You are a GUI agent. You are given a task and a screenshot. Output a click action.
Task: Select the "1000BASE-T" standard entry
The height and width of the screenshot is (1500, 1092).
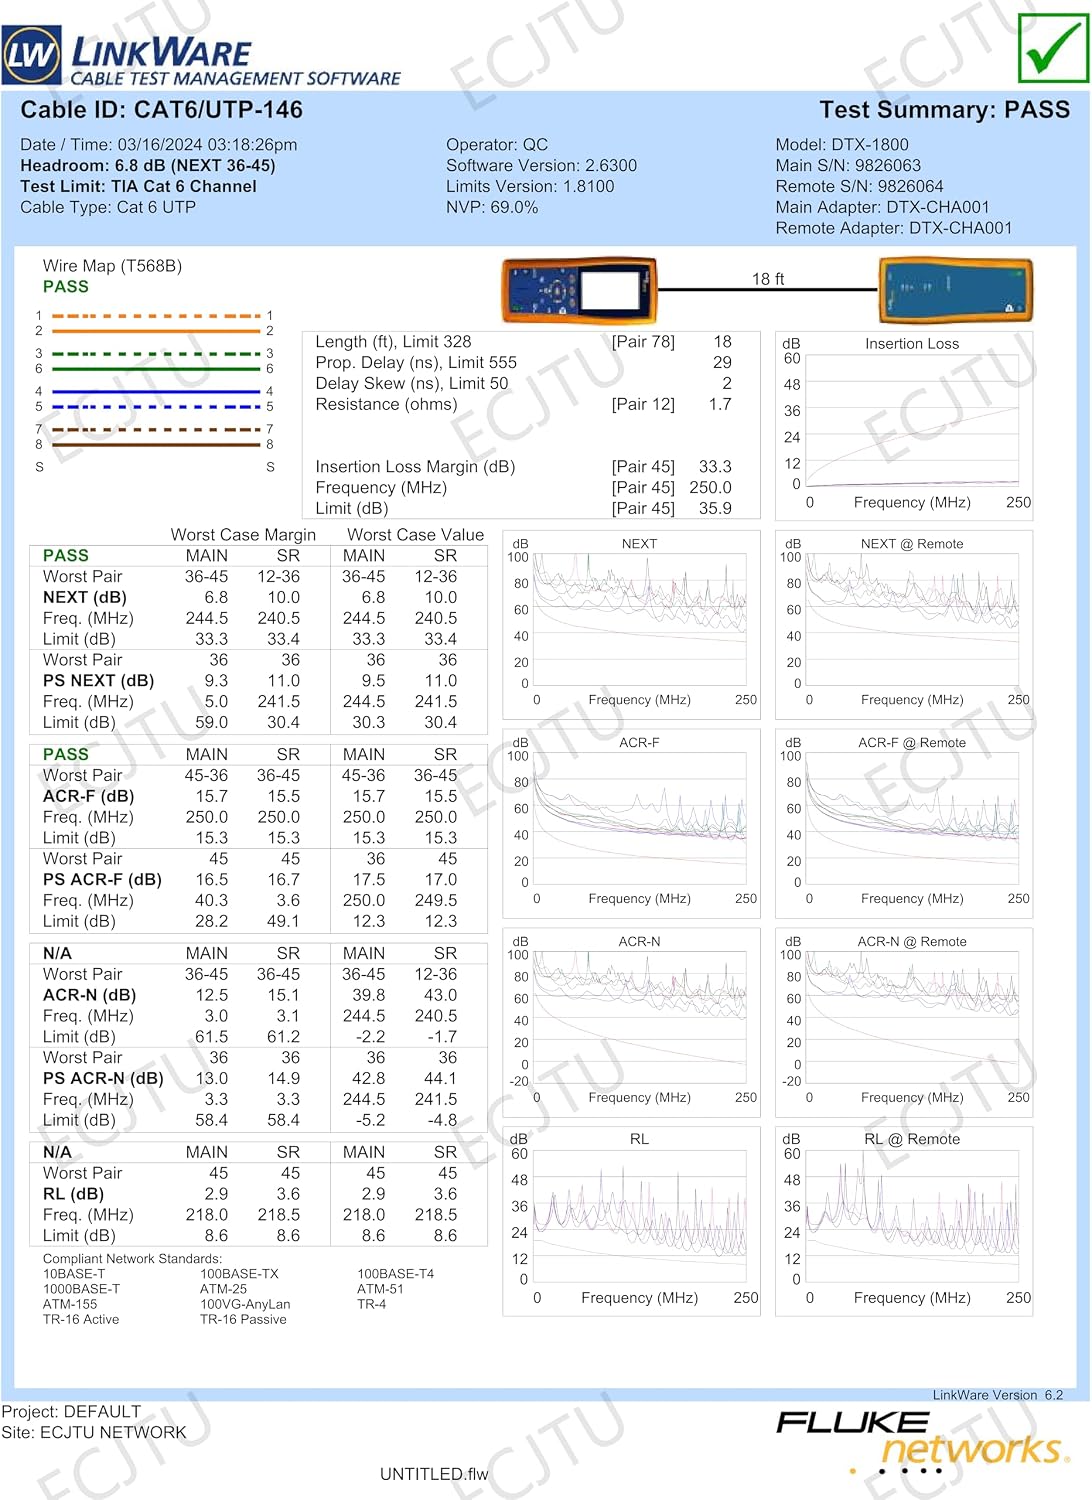click(81, 1289)
